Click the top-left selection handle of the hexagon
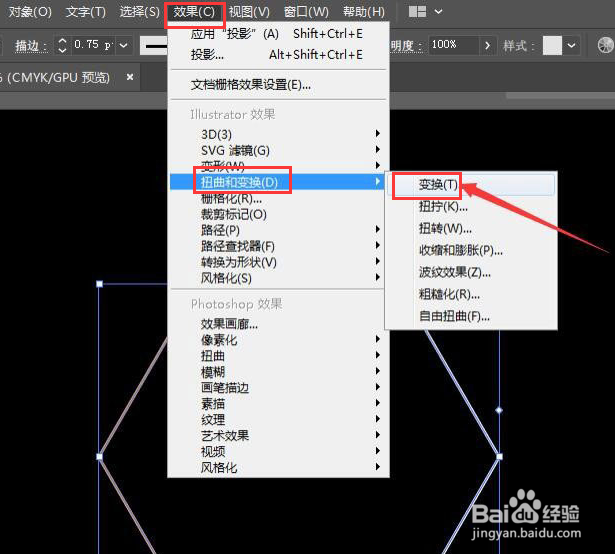615x554 pixels. (x=100, y=284)
